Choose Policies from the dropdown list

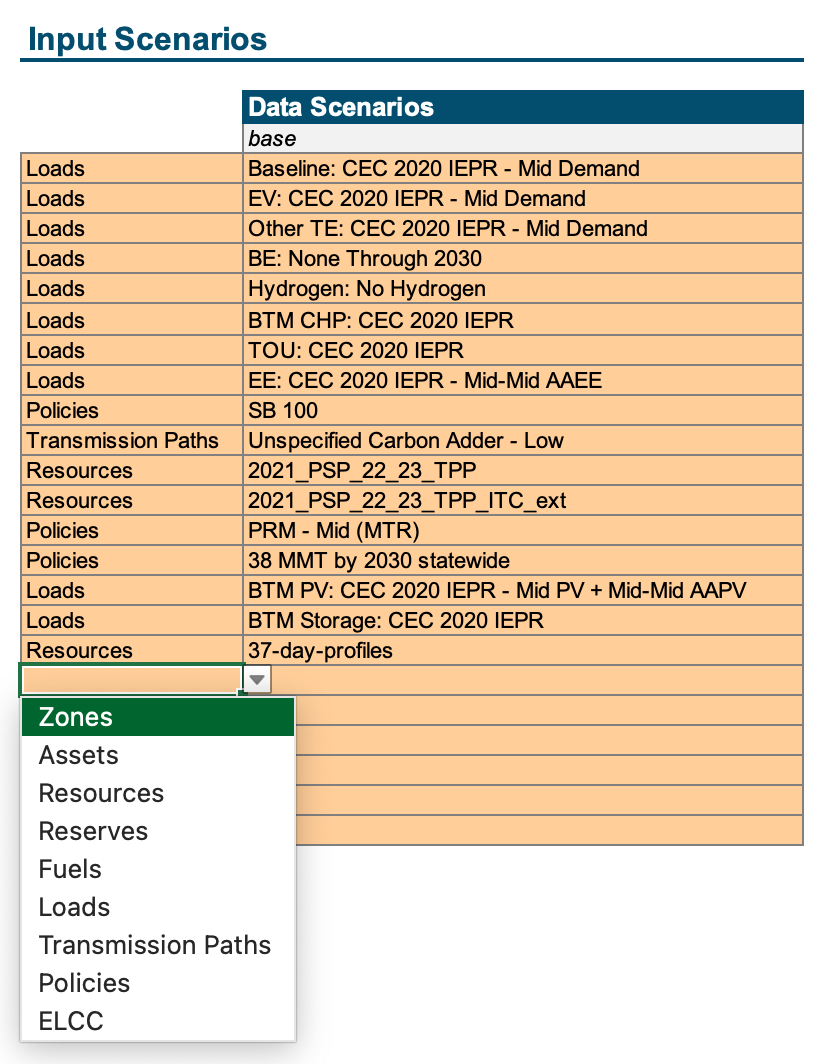tap(158, 983)
